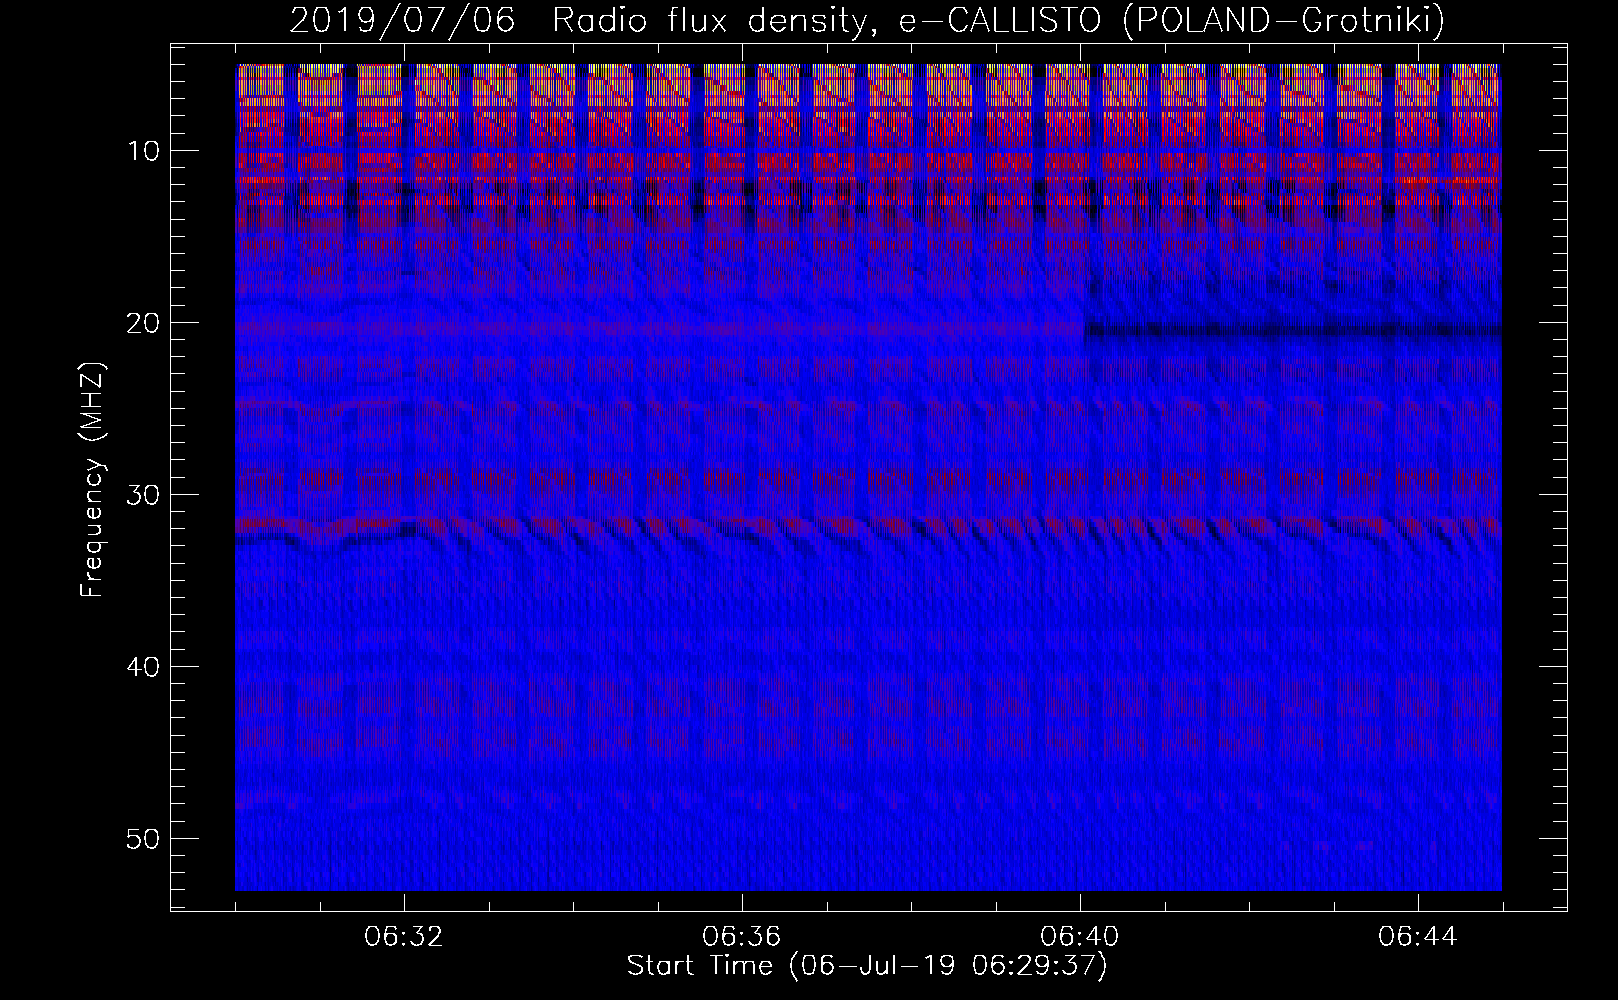The width and height of the screenshot is (1618, 1000).
Task: Click the 06:40 time tick label
Action: point(1080,937)
